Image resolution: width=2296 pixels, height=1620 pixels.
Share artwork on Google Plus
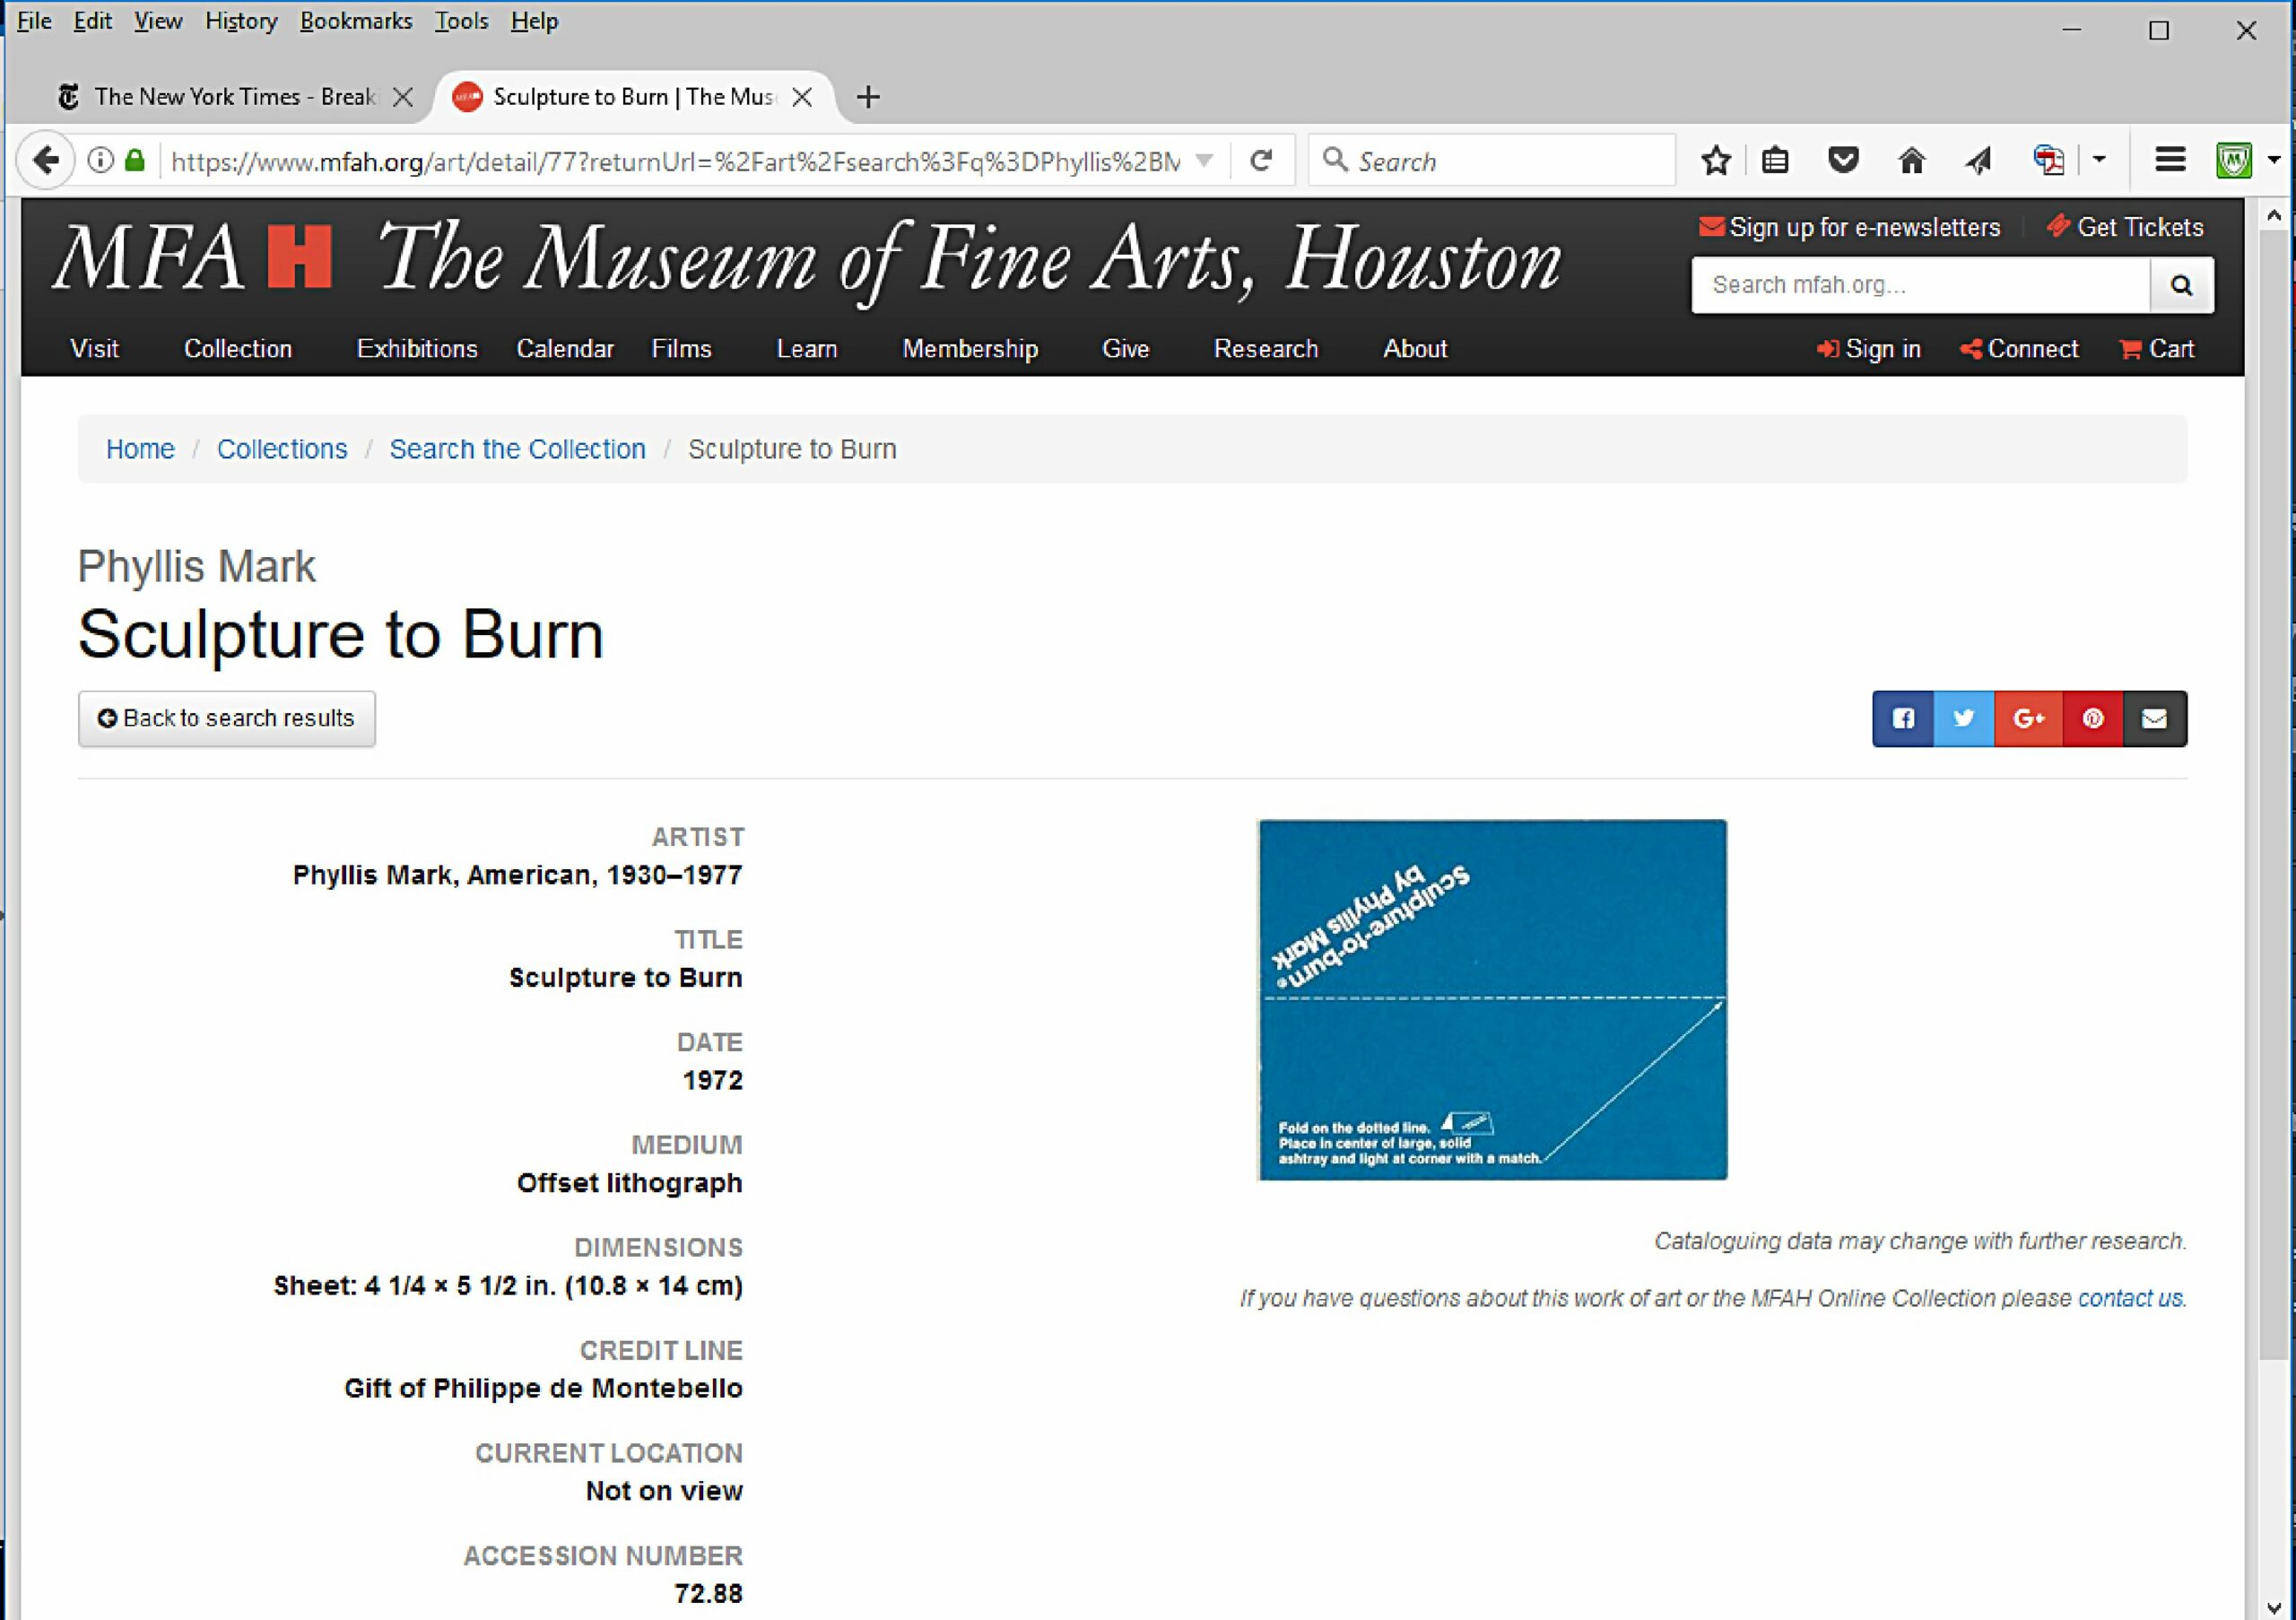point(2028,718)
